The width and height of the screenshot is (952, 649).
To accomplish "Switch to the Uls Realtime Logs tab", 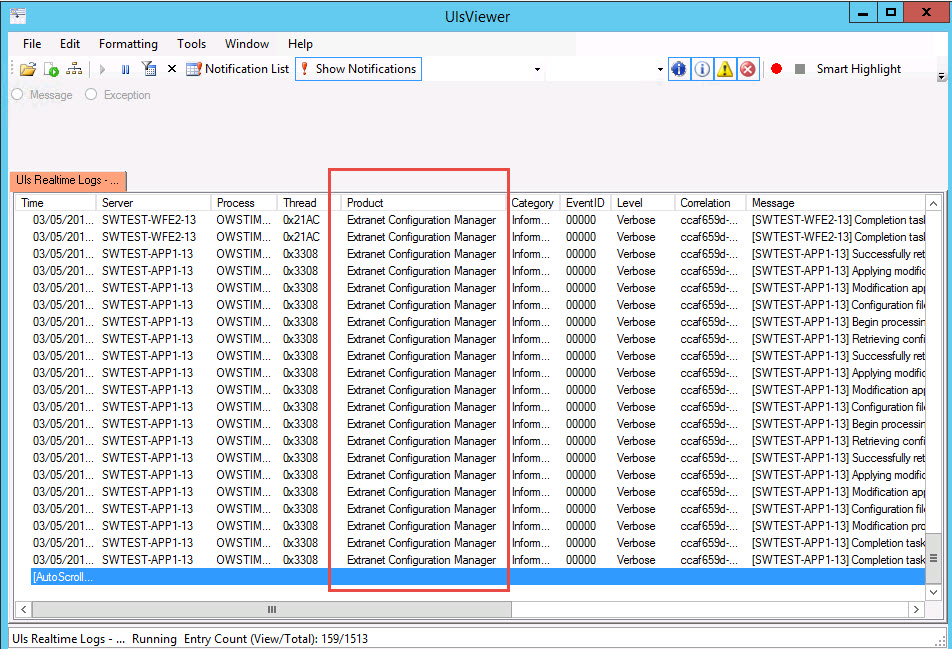I will [67, 180].
